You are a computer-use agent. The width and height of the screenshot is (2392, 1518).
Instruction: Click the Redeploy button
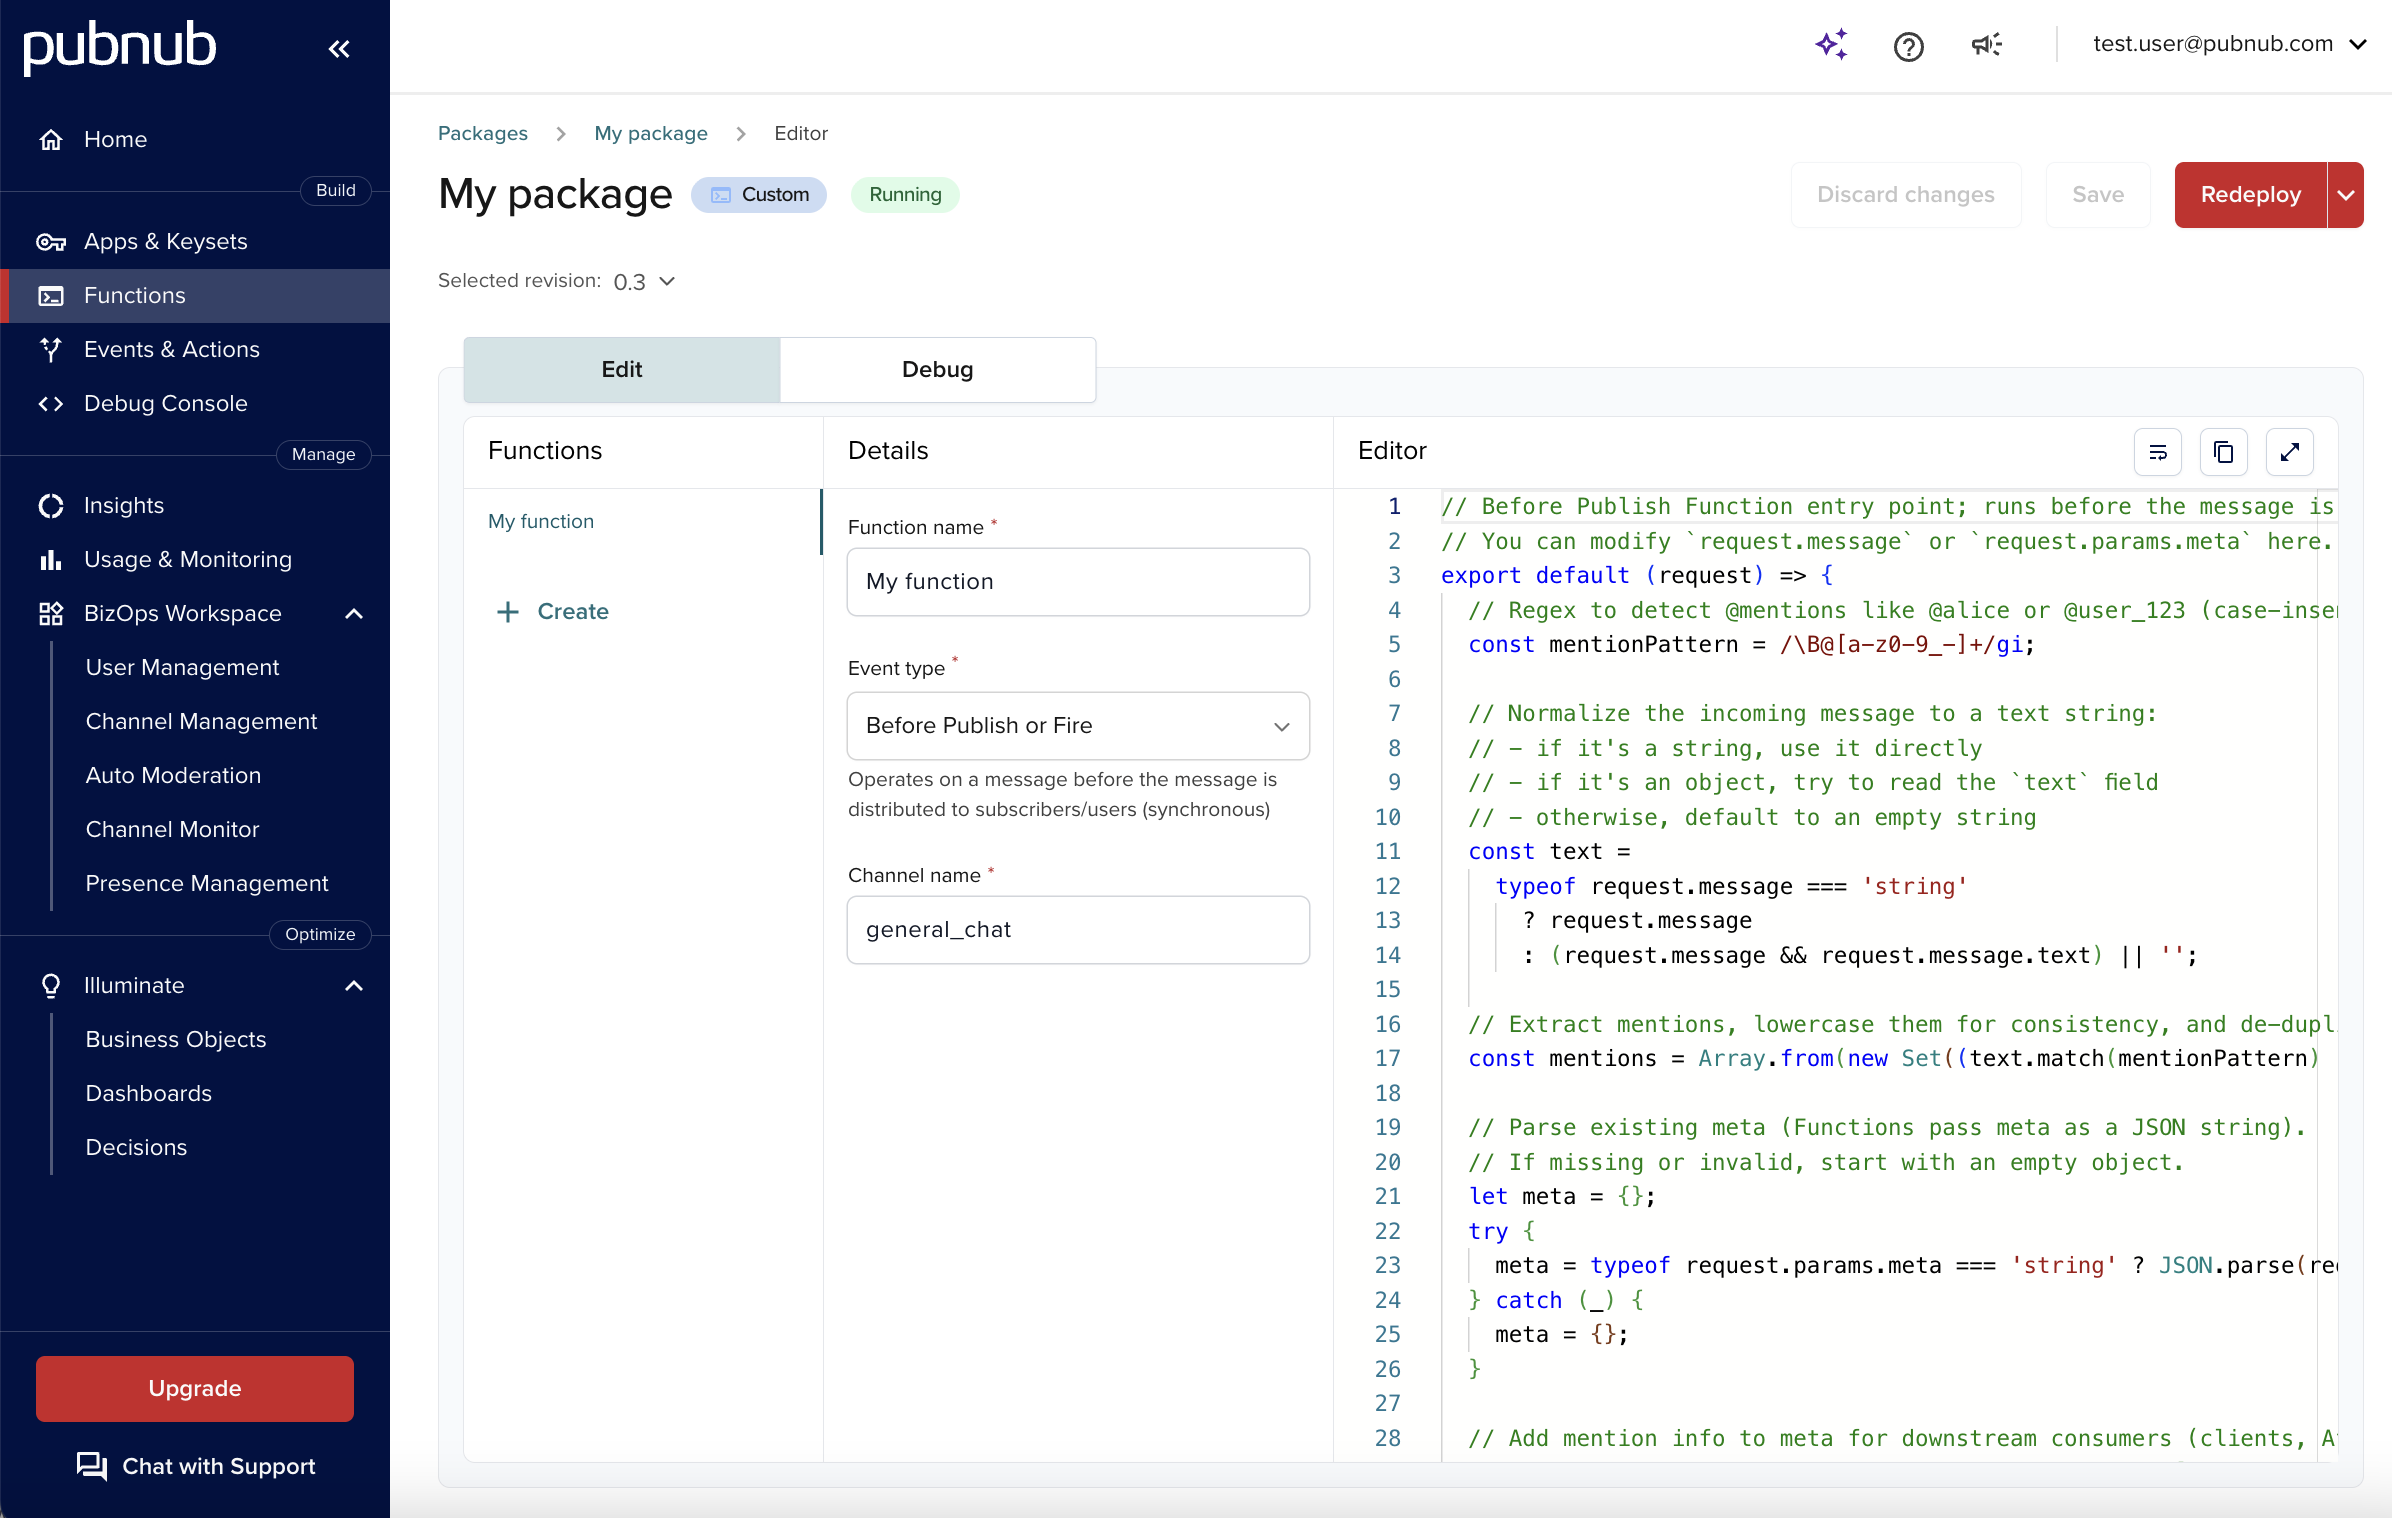coord(2250,195)
